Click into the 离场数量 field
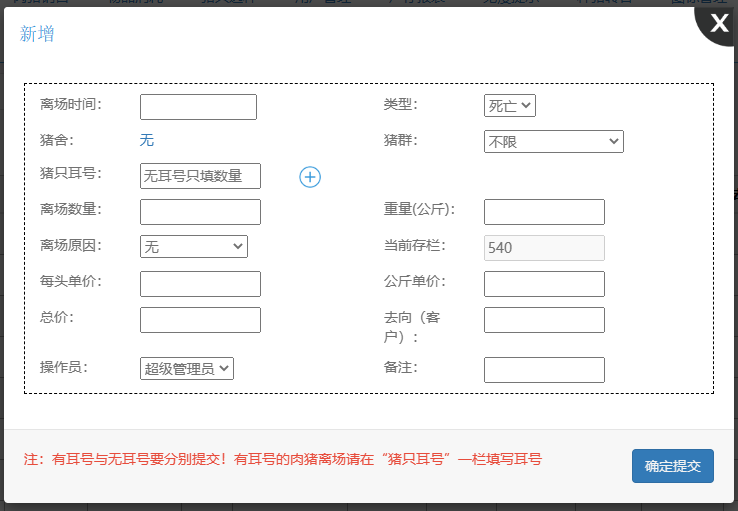Screen dimensions: 738x511 coord(200,212)
